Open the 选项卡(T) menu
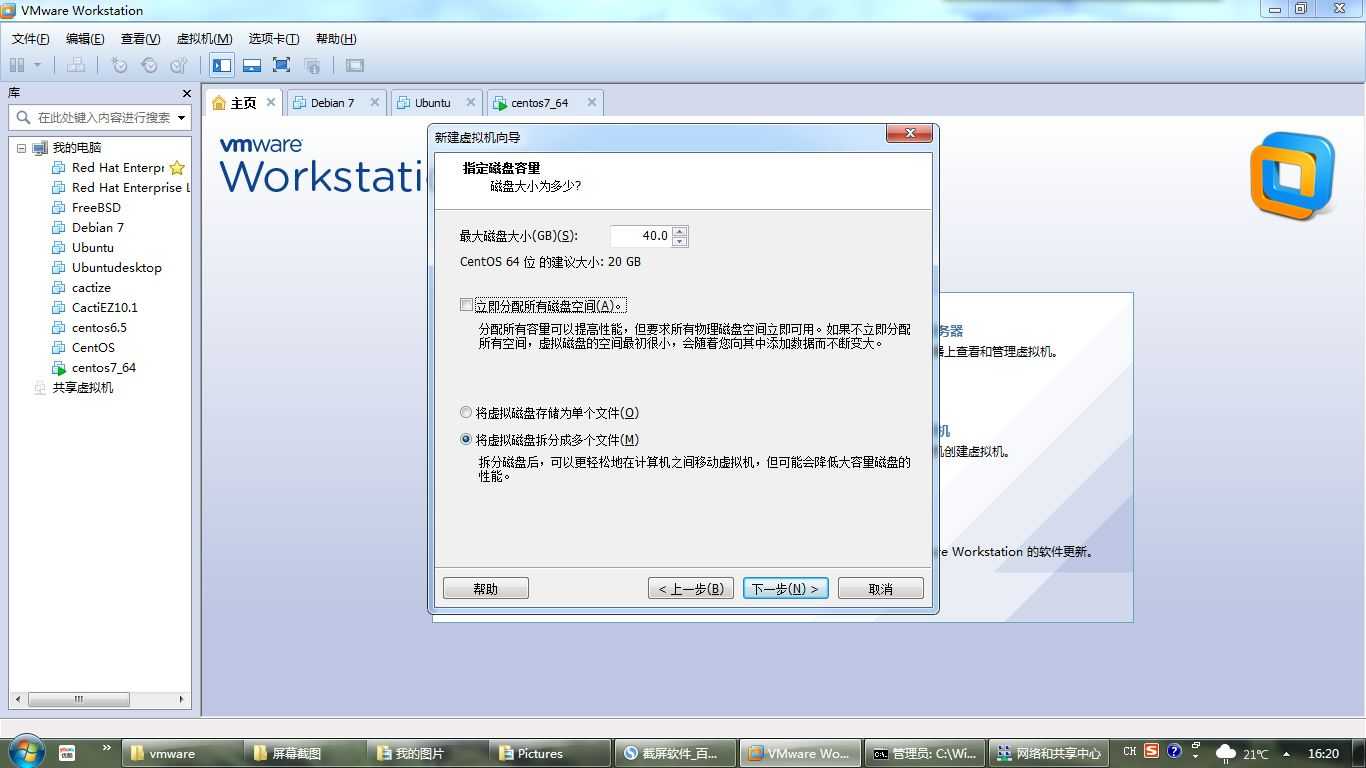The width and height of the screenshot is (1366, 768). 273,38
